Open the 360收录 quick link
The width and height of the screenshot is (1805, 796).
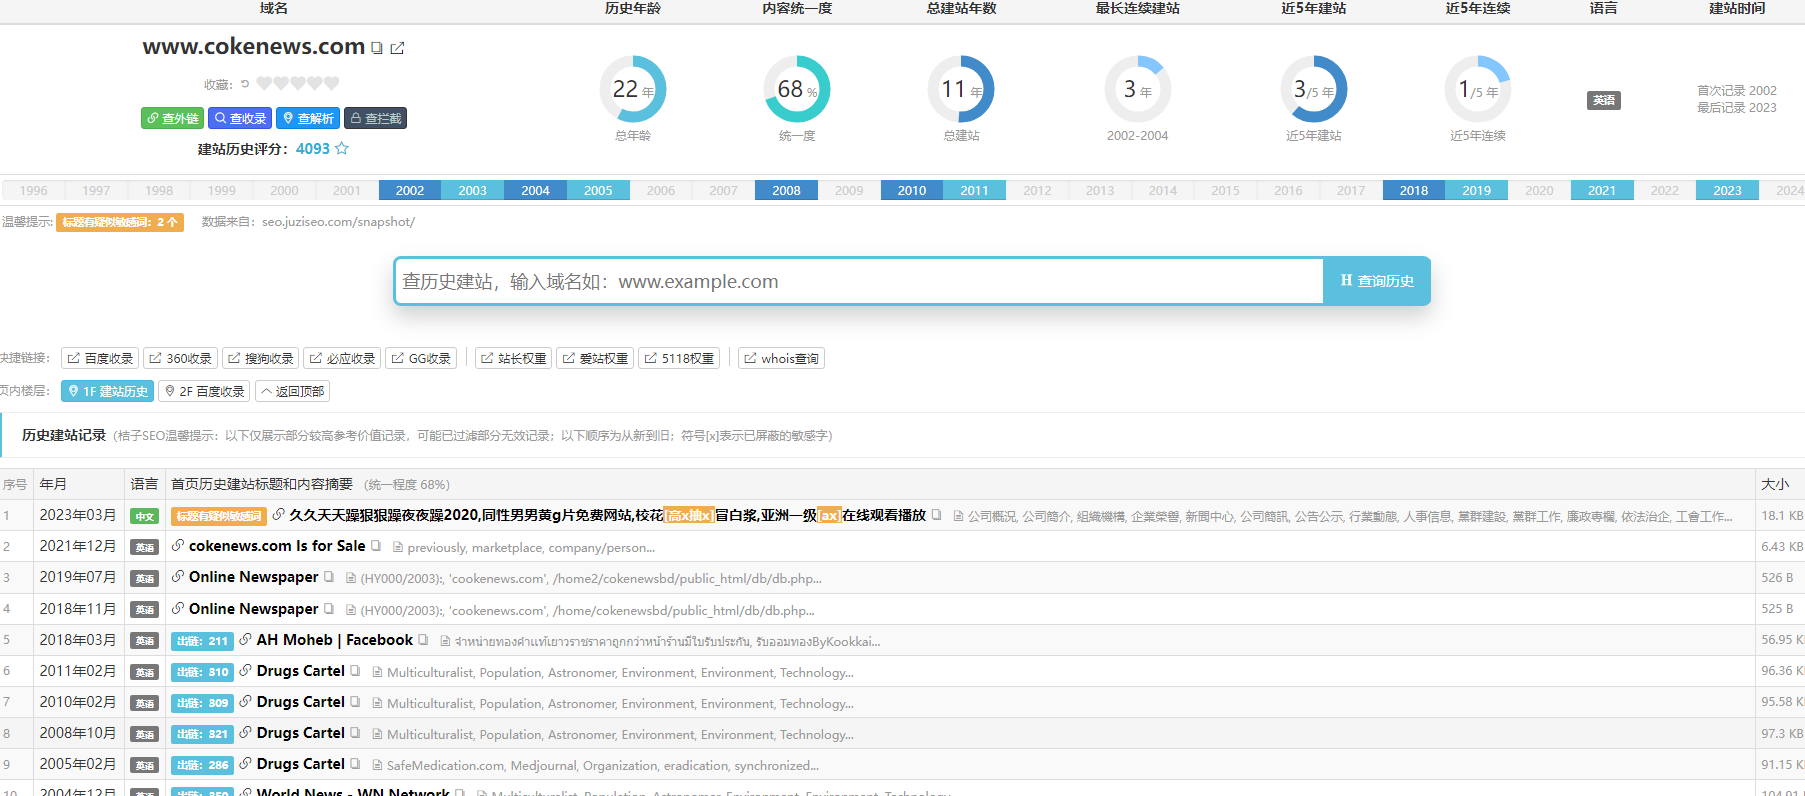[x=180, y=358]
